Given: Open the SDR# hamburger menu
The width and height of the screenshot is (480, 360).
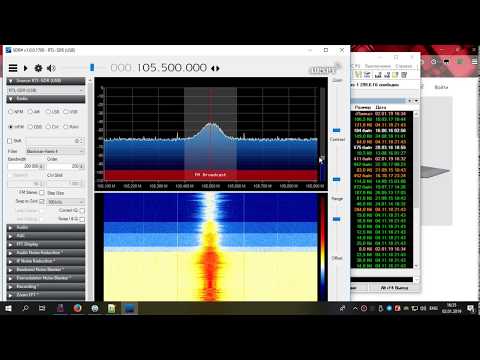Looking at the screenshot, I should (13, 68).
